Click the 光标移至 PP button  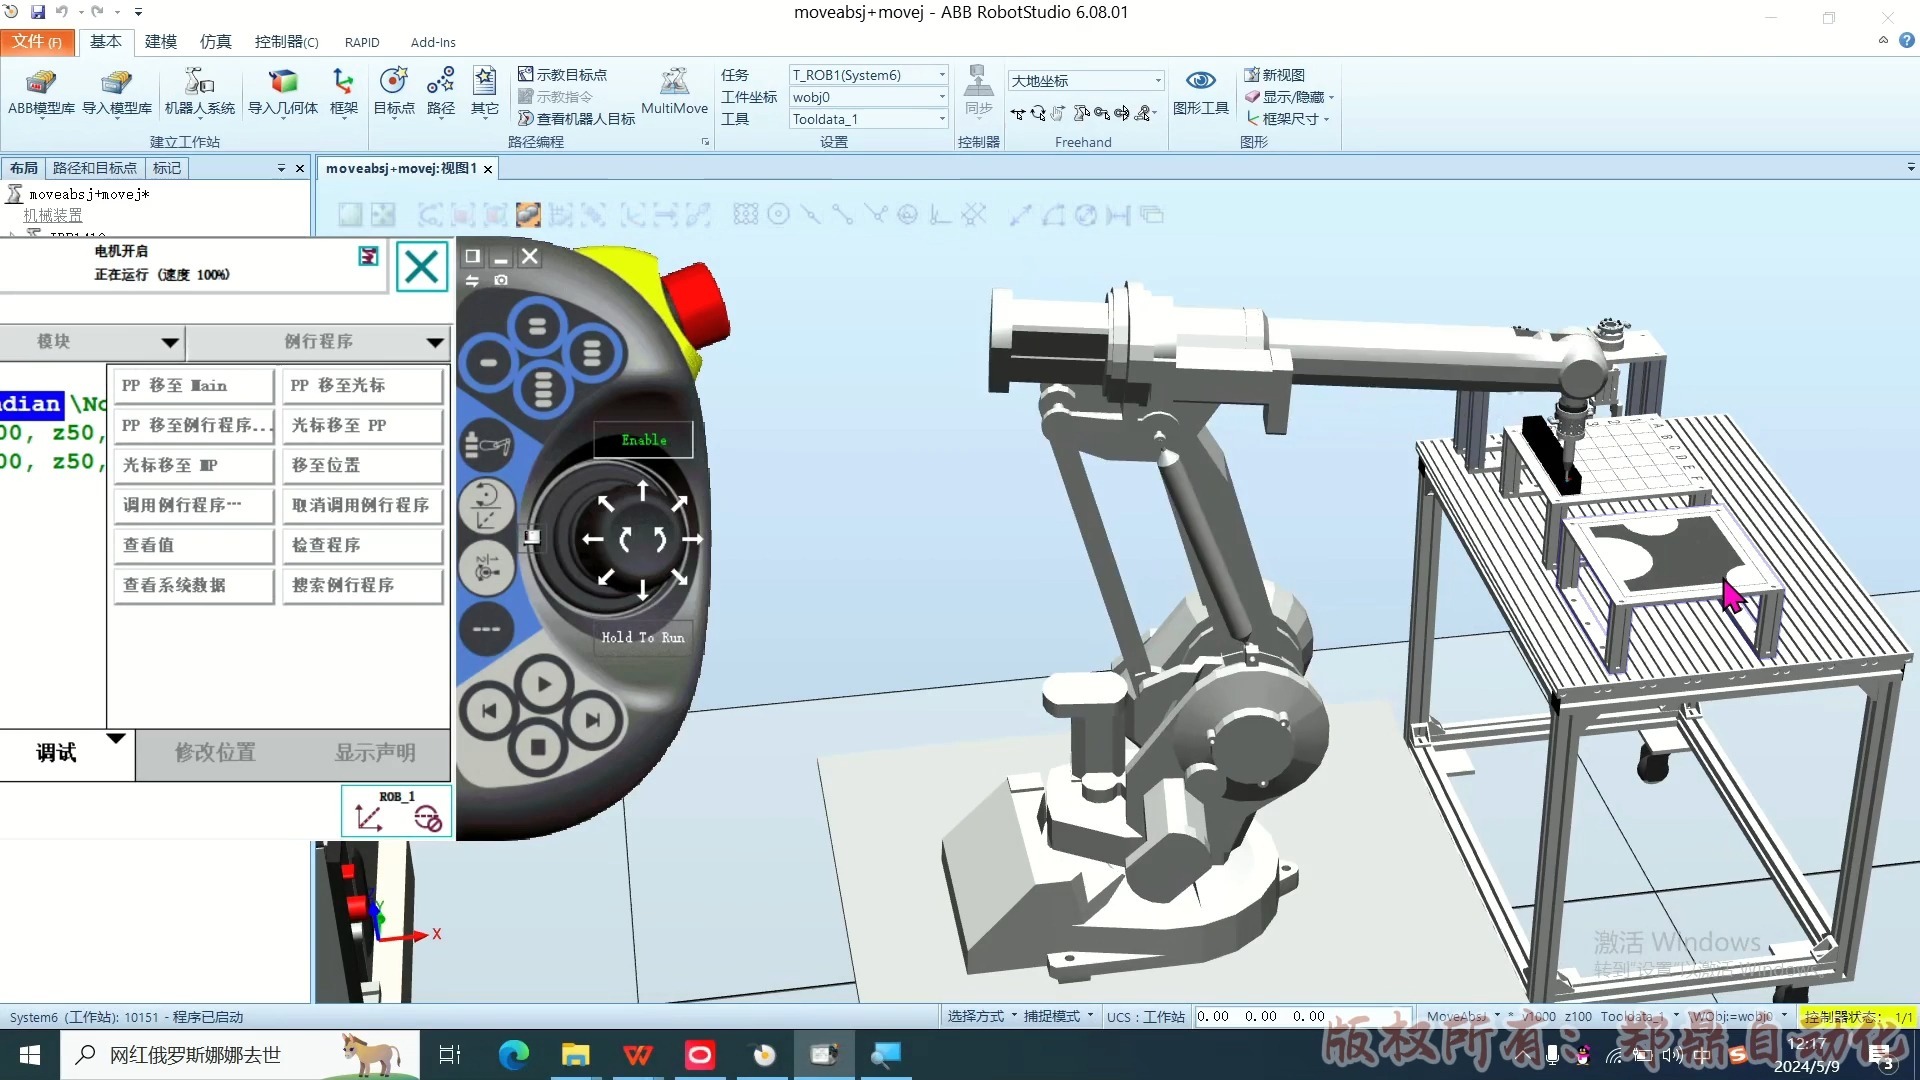click(x=362, y=426)
